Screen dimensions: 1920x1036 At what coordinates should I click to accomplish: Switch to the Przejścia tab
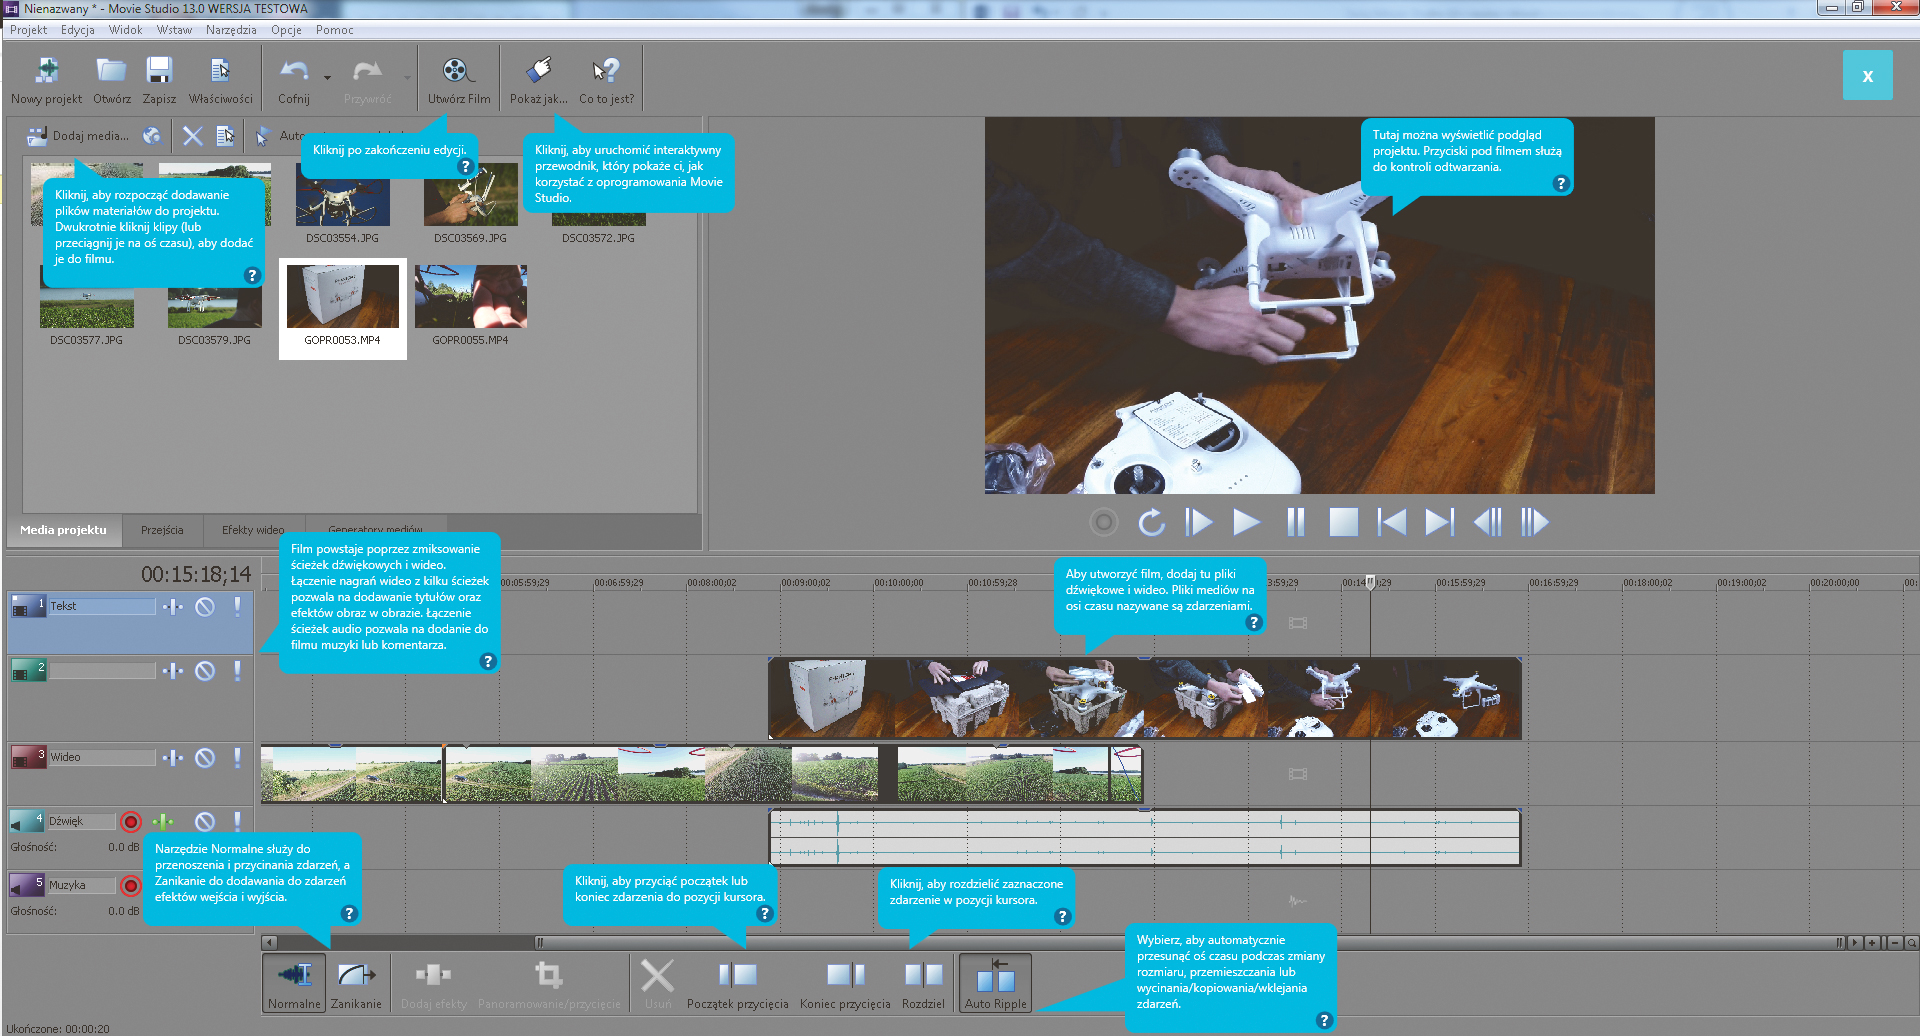(162, 530)
